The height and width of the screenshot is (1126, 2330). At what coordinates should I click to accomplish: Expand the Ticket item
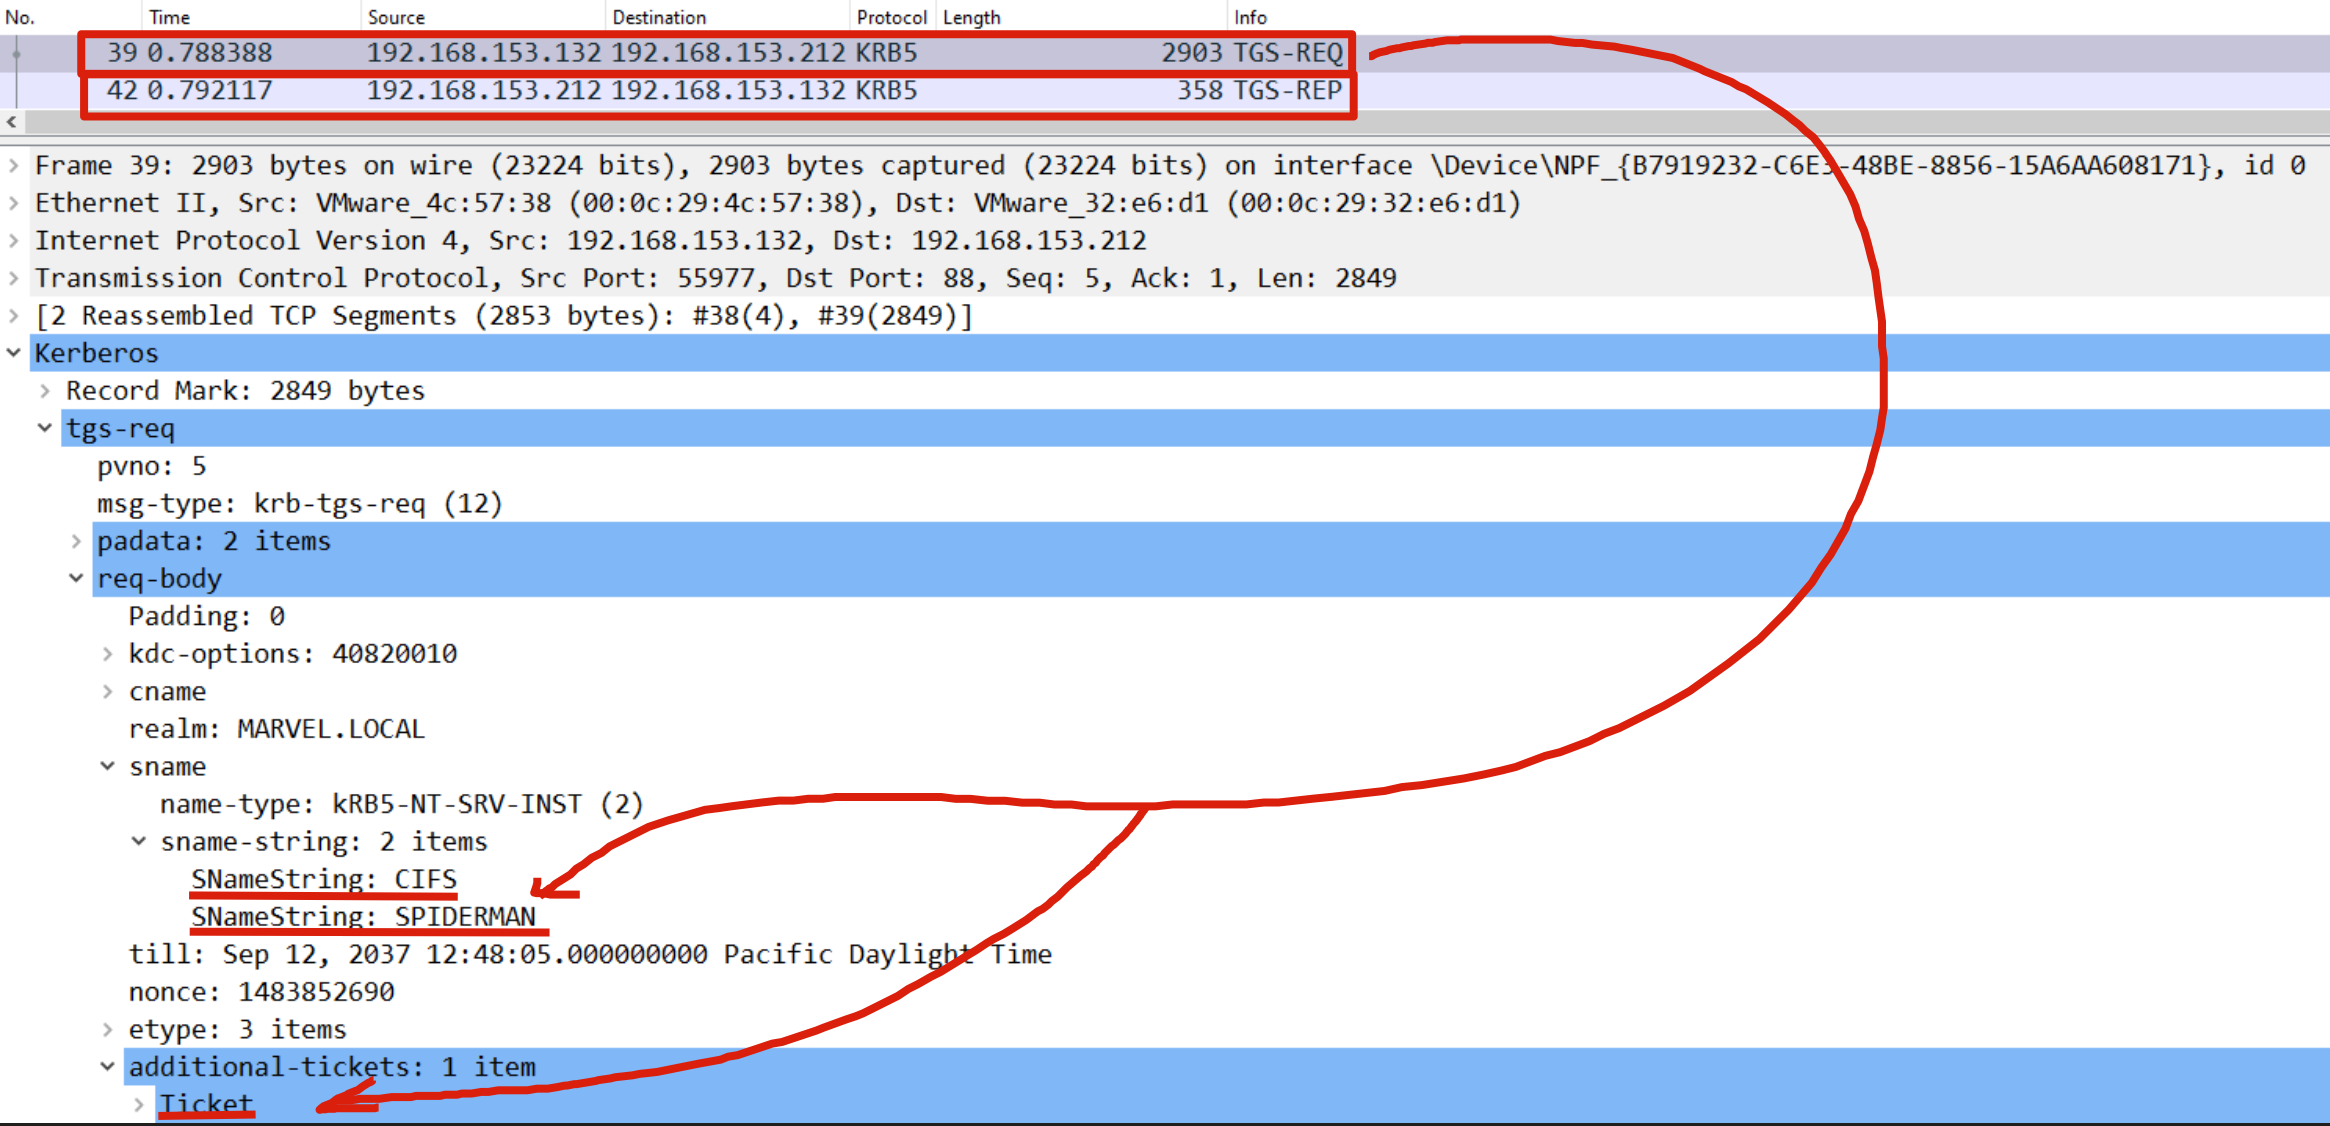tap(139, 1104)
